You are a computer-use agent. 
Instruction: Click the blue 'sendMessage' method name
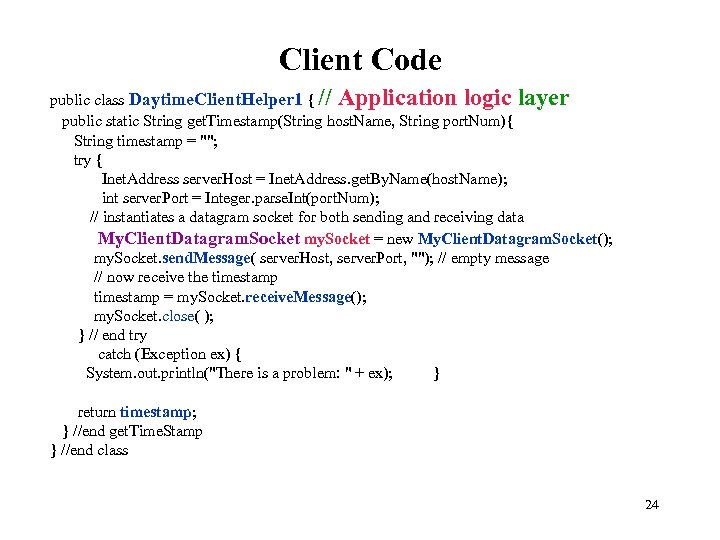click(x=206, y=258)
